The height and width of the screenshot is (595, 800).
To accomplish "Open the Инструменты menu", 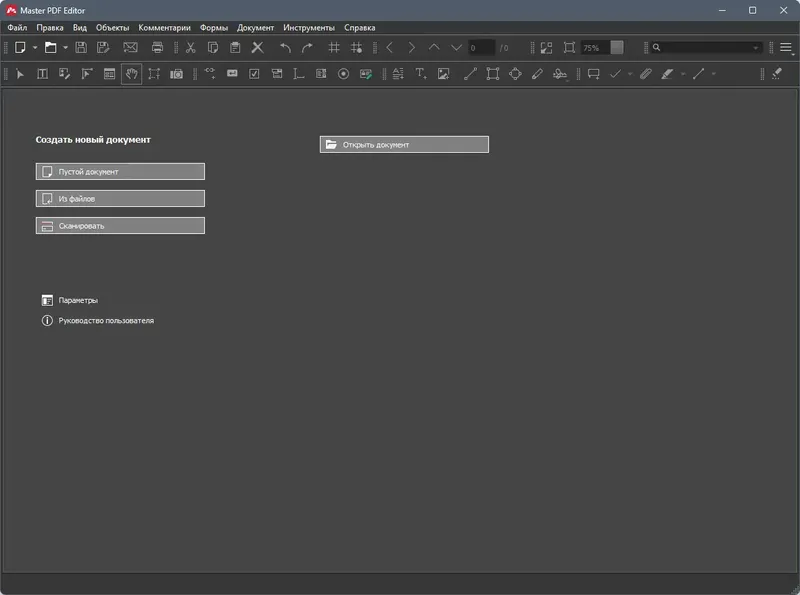I will (310, 28).
